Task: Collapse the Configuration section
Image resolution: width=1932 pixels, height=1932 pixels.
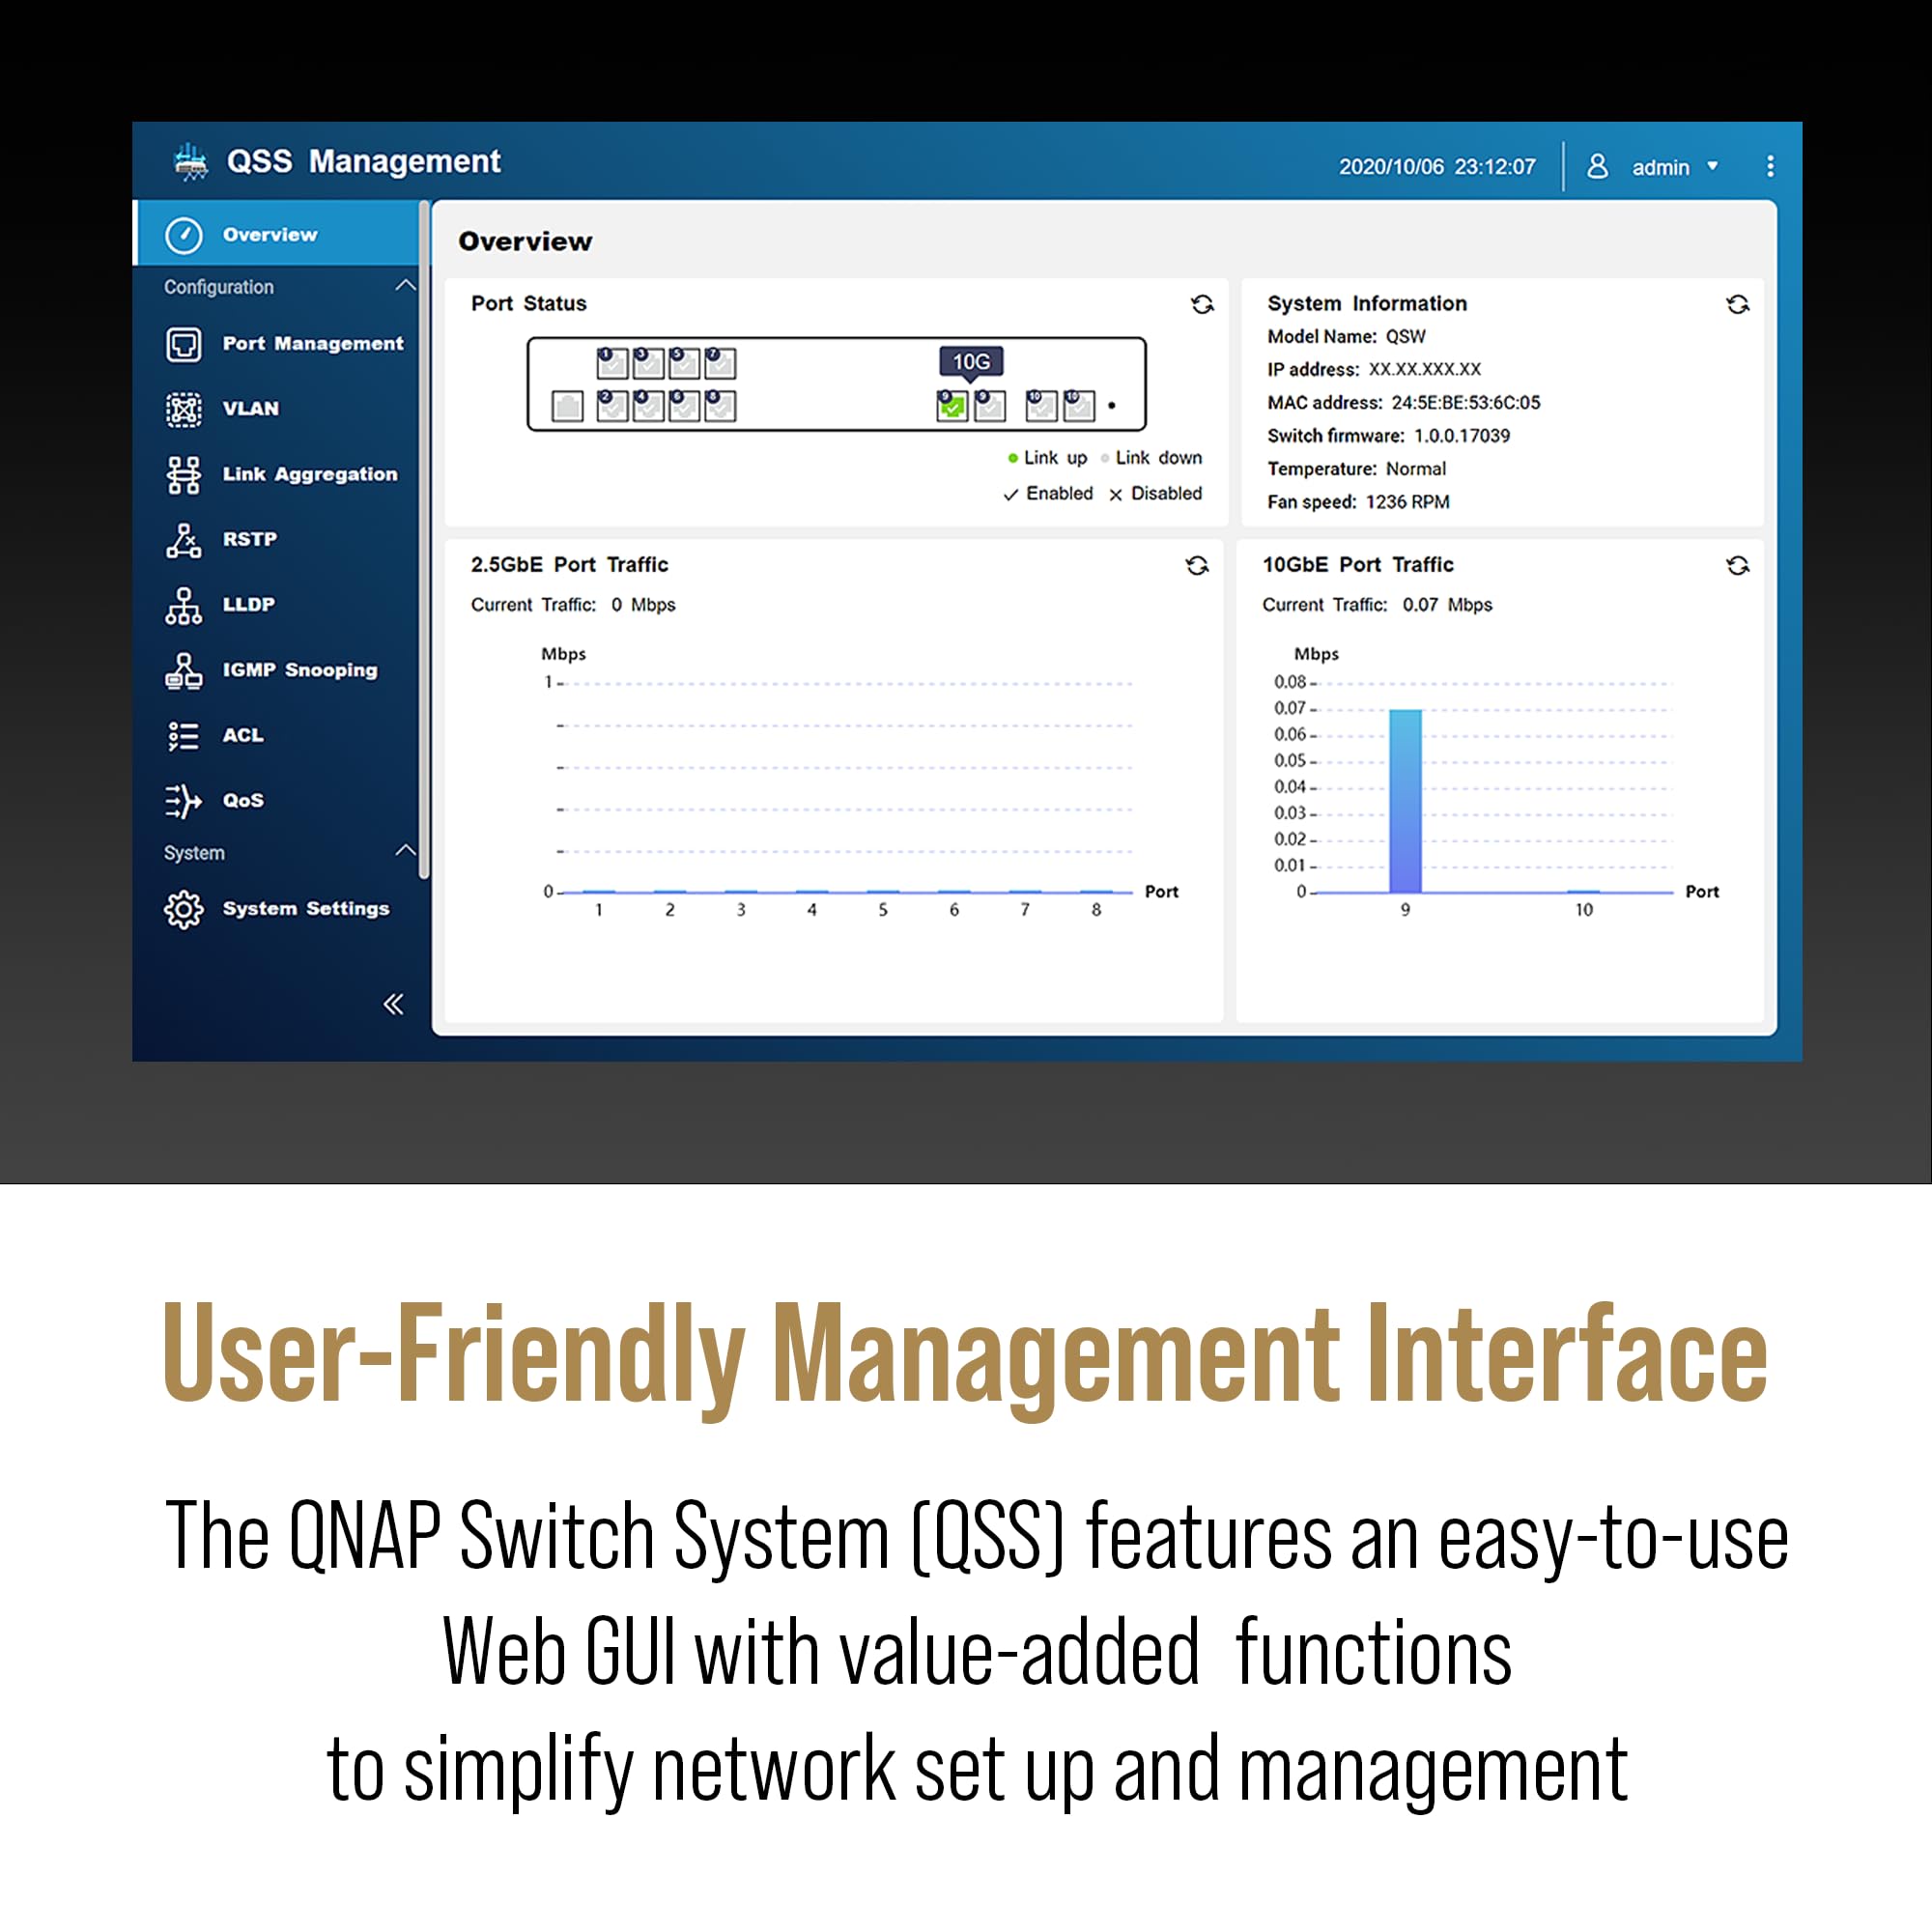Action: pyautogui.click(x=406, y=284)
